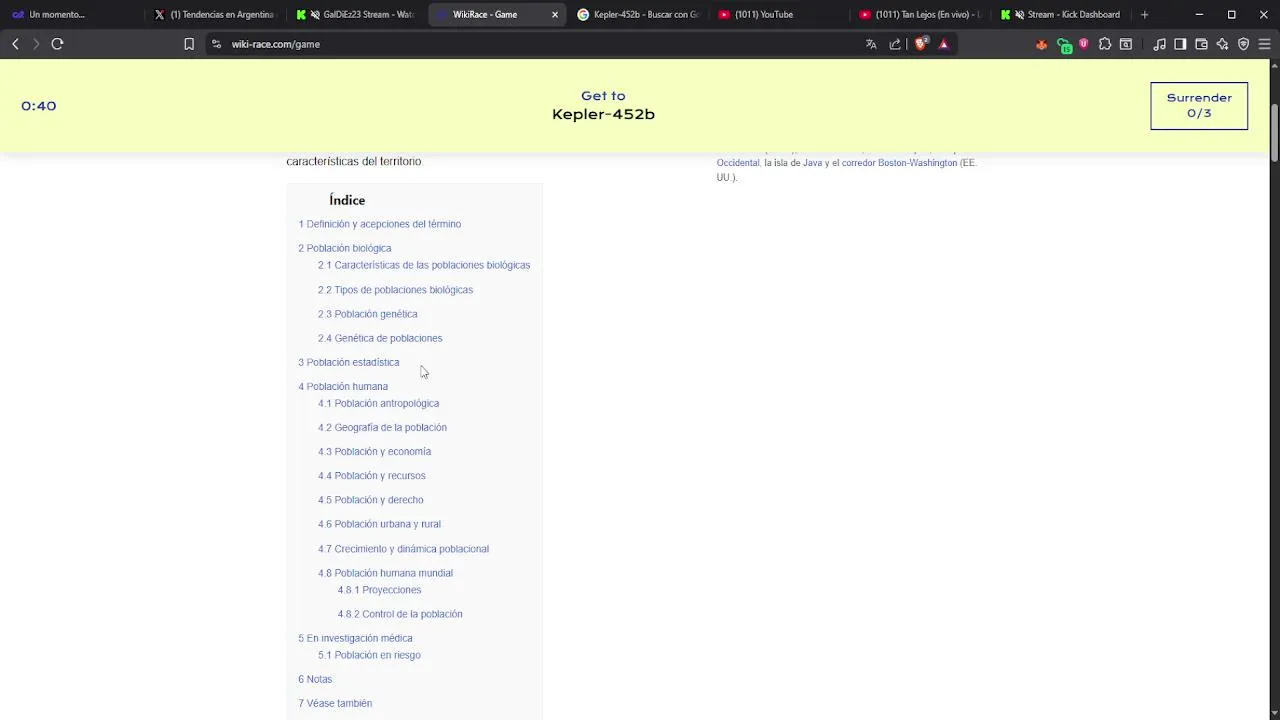Open the 'Véase también' index link
The image size is (1280, 720).
[335, 703]
